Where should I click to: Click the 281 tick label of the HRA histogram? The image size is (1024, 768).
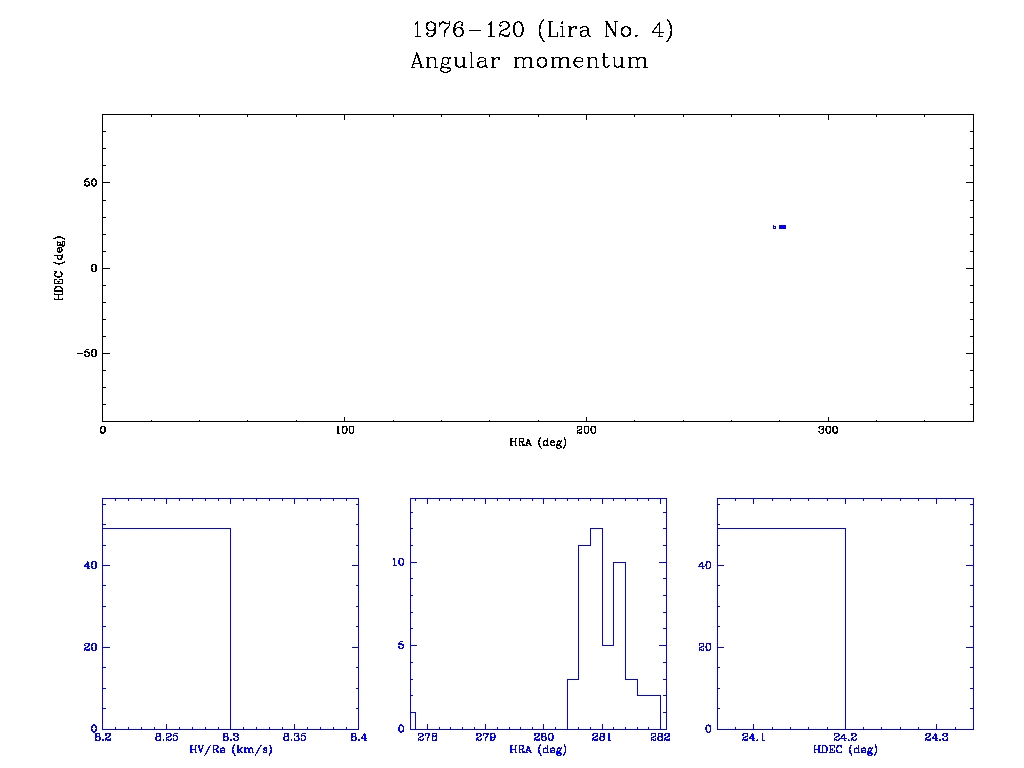(602, 738)
